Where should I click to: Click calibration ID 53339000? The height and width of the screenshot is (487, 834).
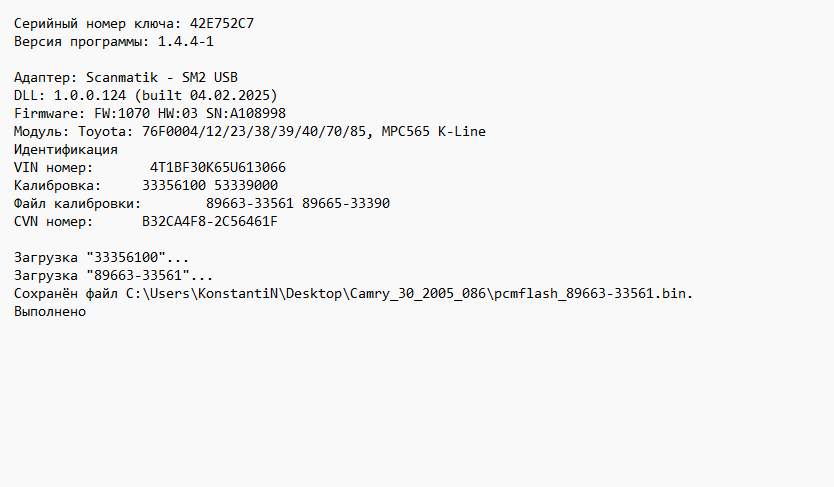[246, 186]
